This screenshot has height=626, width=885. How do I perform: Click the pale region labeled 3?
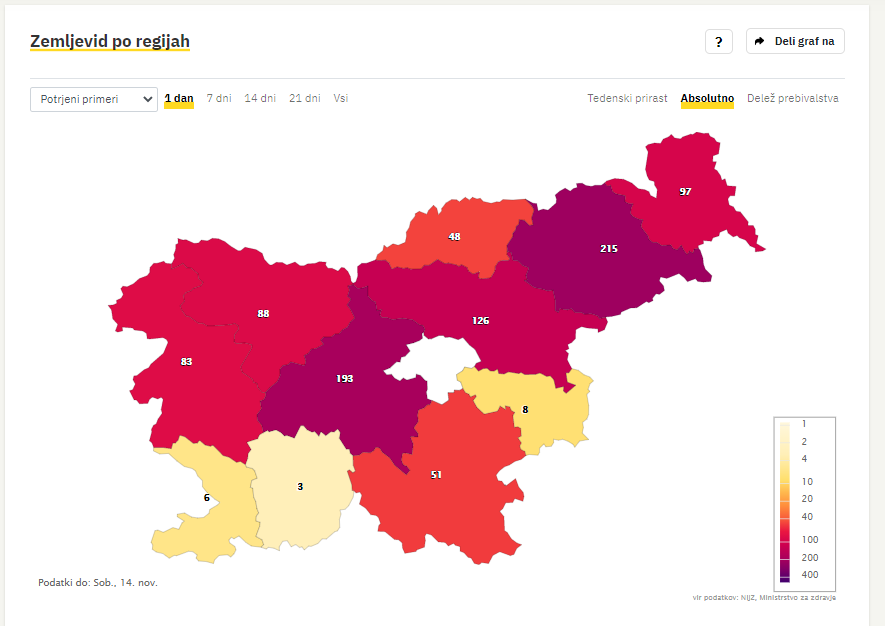click(x=300, y=487)
